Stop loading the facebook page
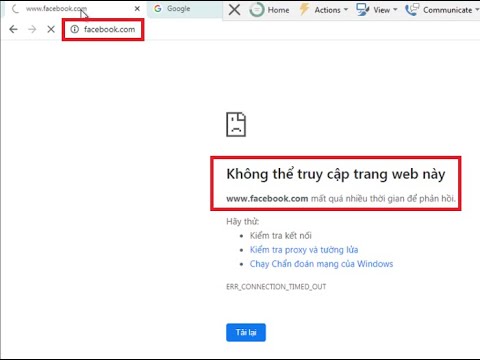The width and height of the screenshot is (480, 360). [51, 29]
